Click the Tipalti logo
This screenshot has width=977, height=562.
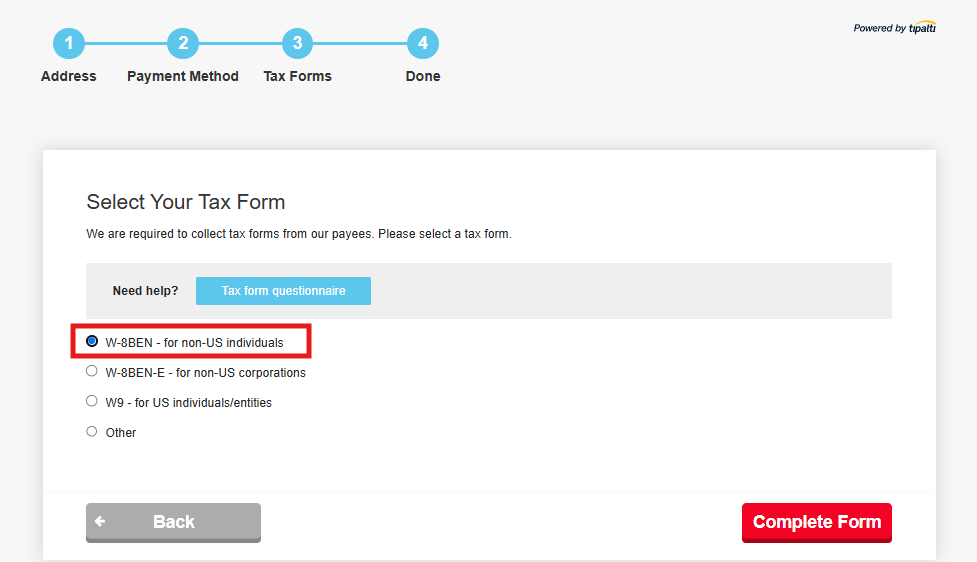point(922,27)
